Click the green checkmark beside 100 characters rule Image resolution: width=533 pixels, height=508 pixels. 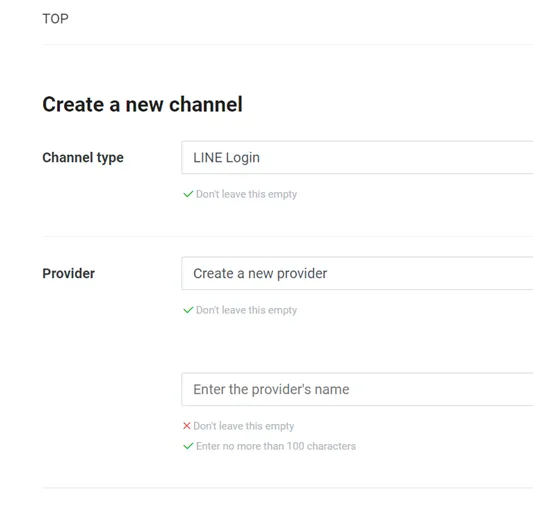click(188, 446)
